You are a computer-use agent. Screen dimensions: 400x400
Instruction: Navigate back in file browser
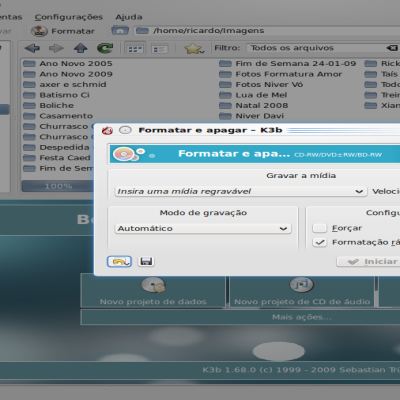(32, 48)
